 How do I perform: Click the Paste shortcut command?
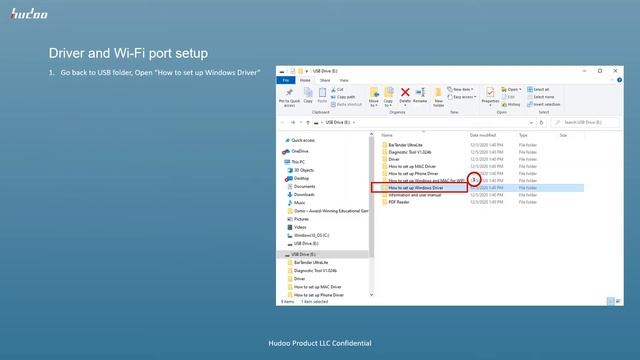[x=347, y=104]
